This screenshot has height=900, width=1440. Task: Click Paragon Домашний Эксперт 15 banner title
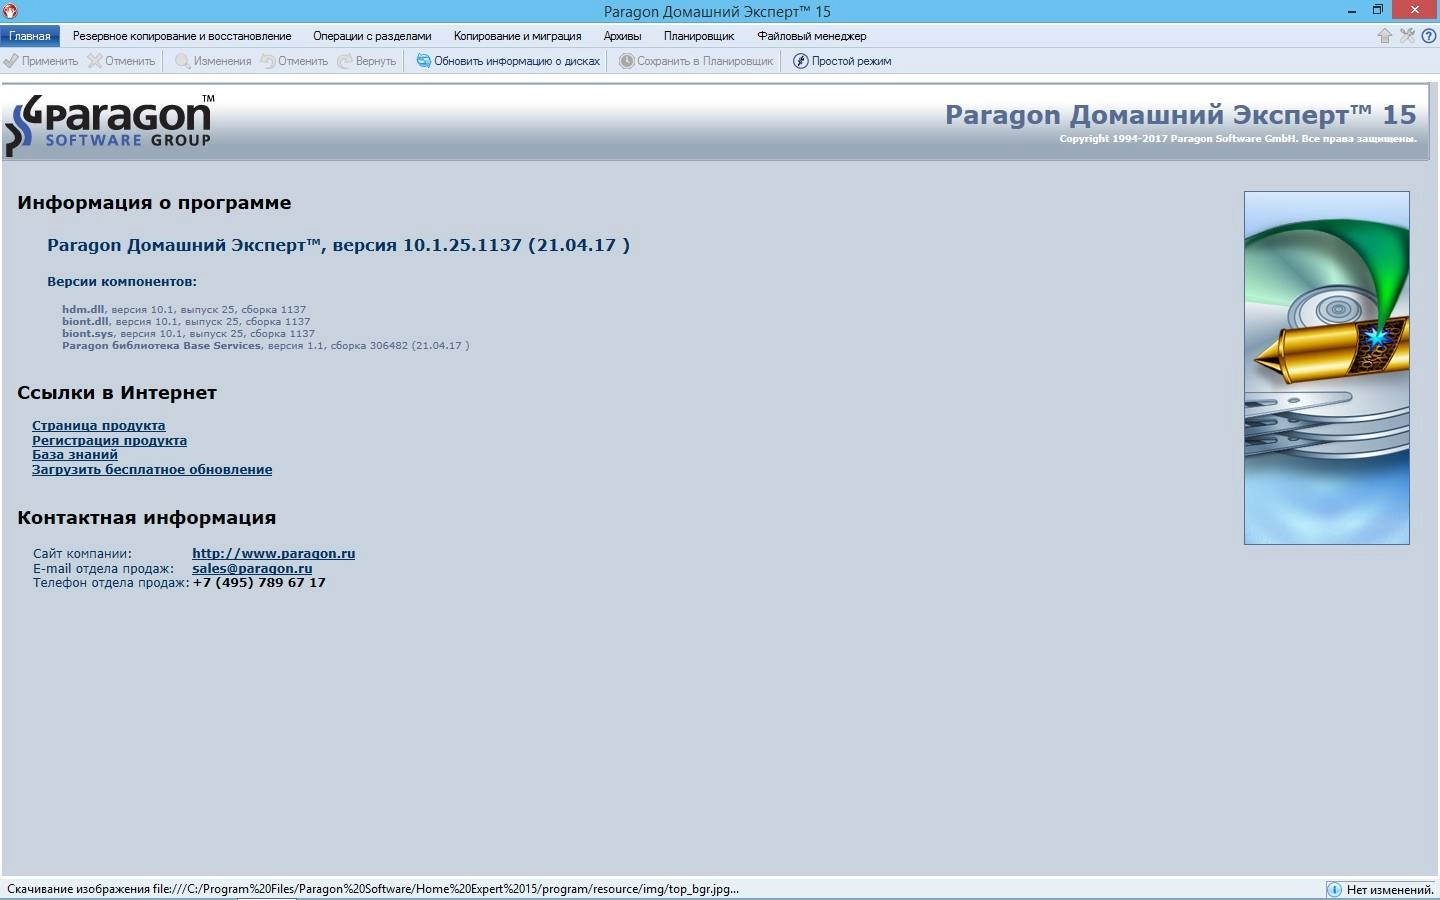point(1181,115)
